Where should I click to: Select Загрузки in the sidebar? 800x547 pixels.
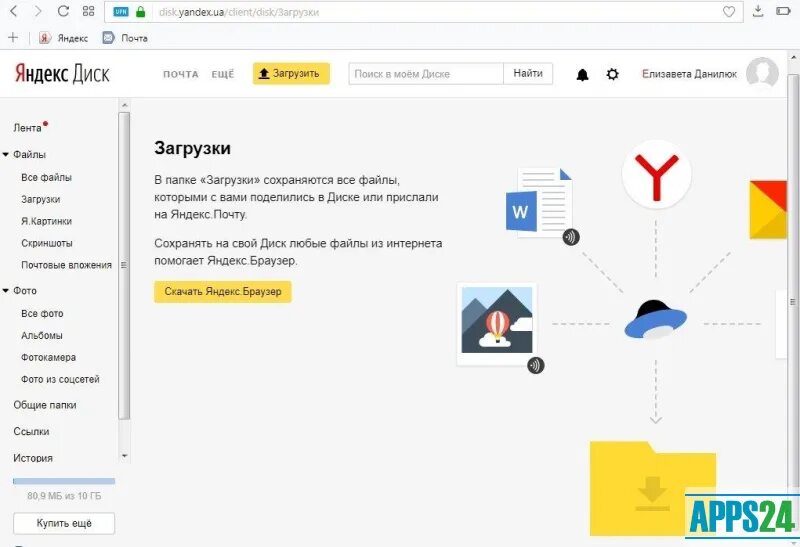tap(41, 200)
